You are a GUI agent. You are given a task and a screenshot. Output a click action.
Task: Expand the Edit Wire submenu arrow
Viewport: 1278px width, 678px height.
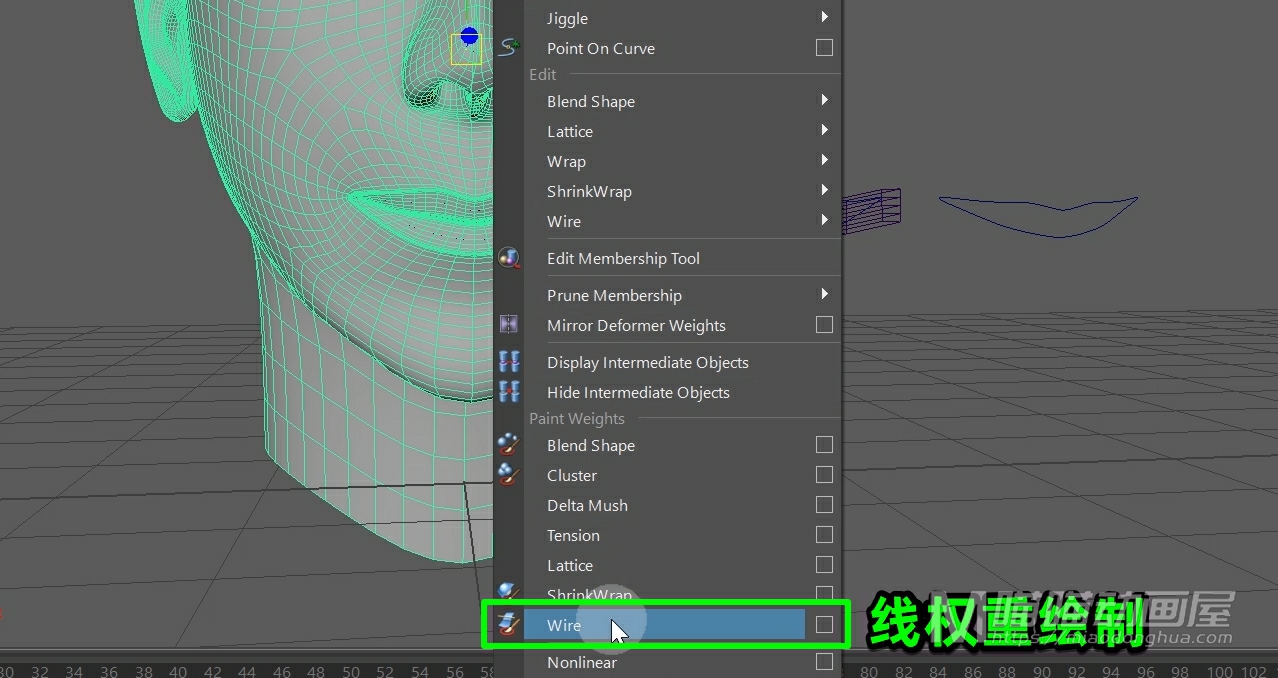825,220
